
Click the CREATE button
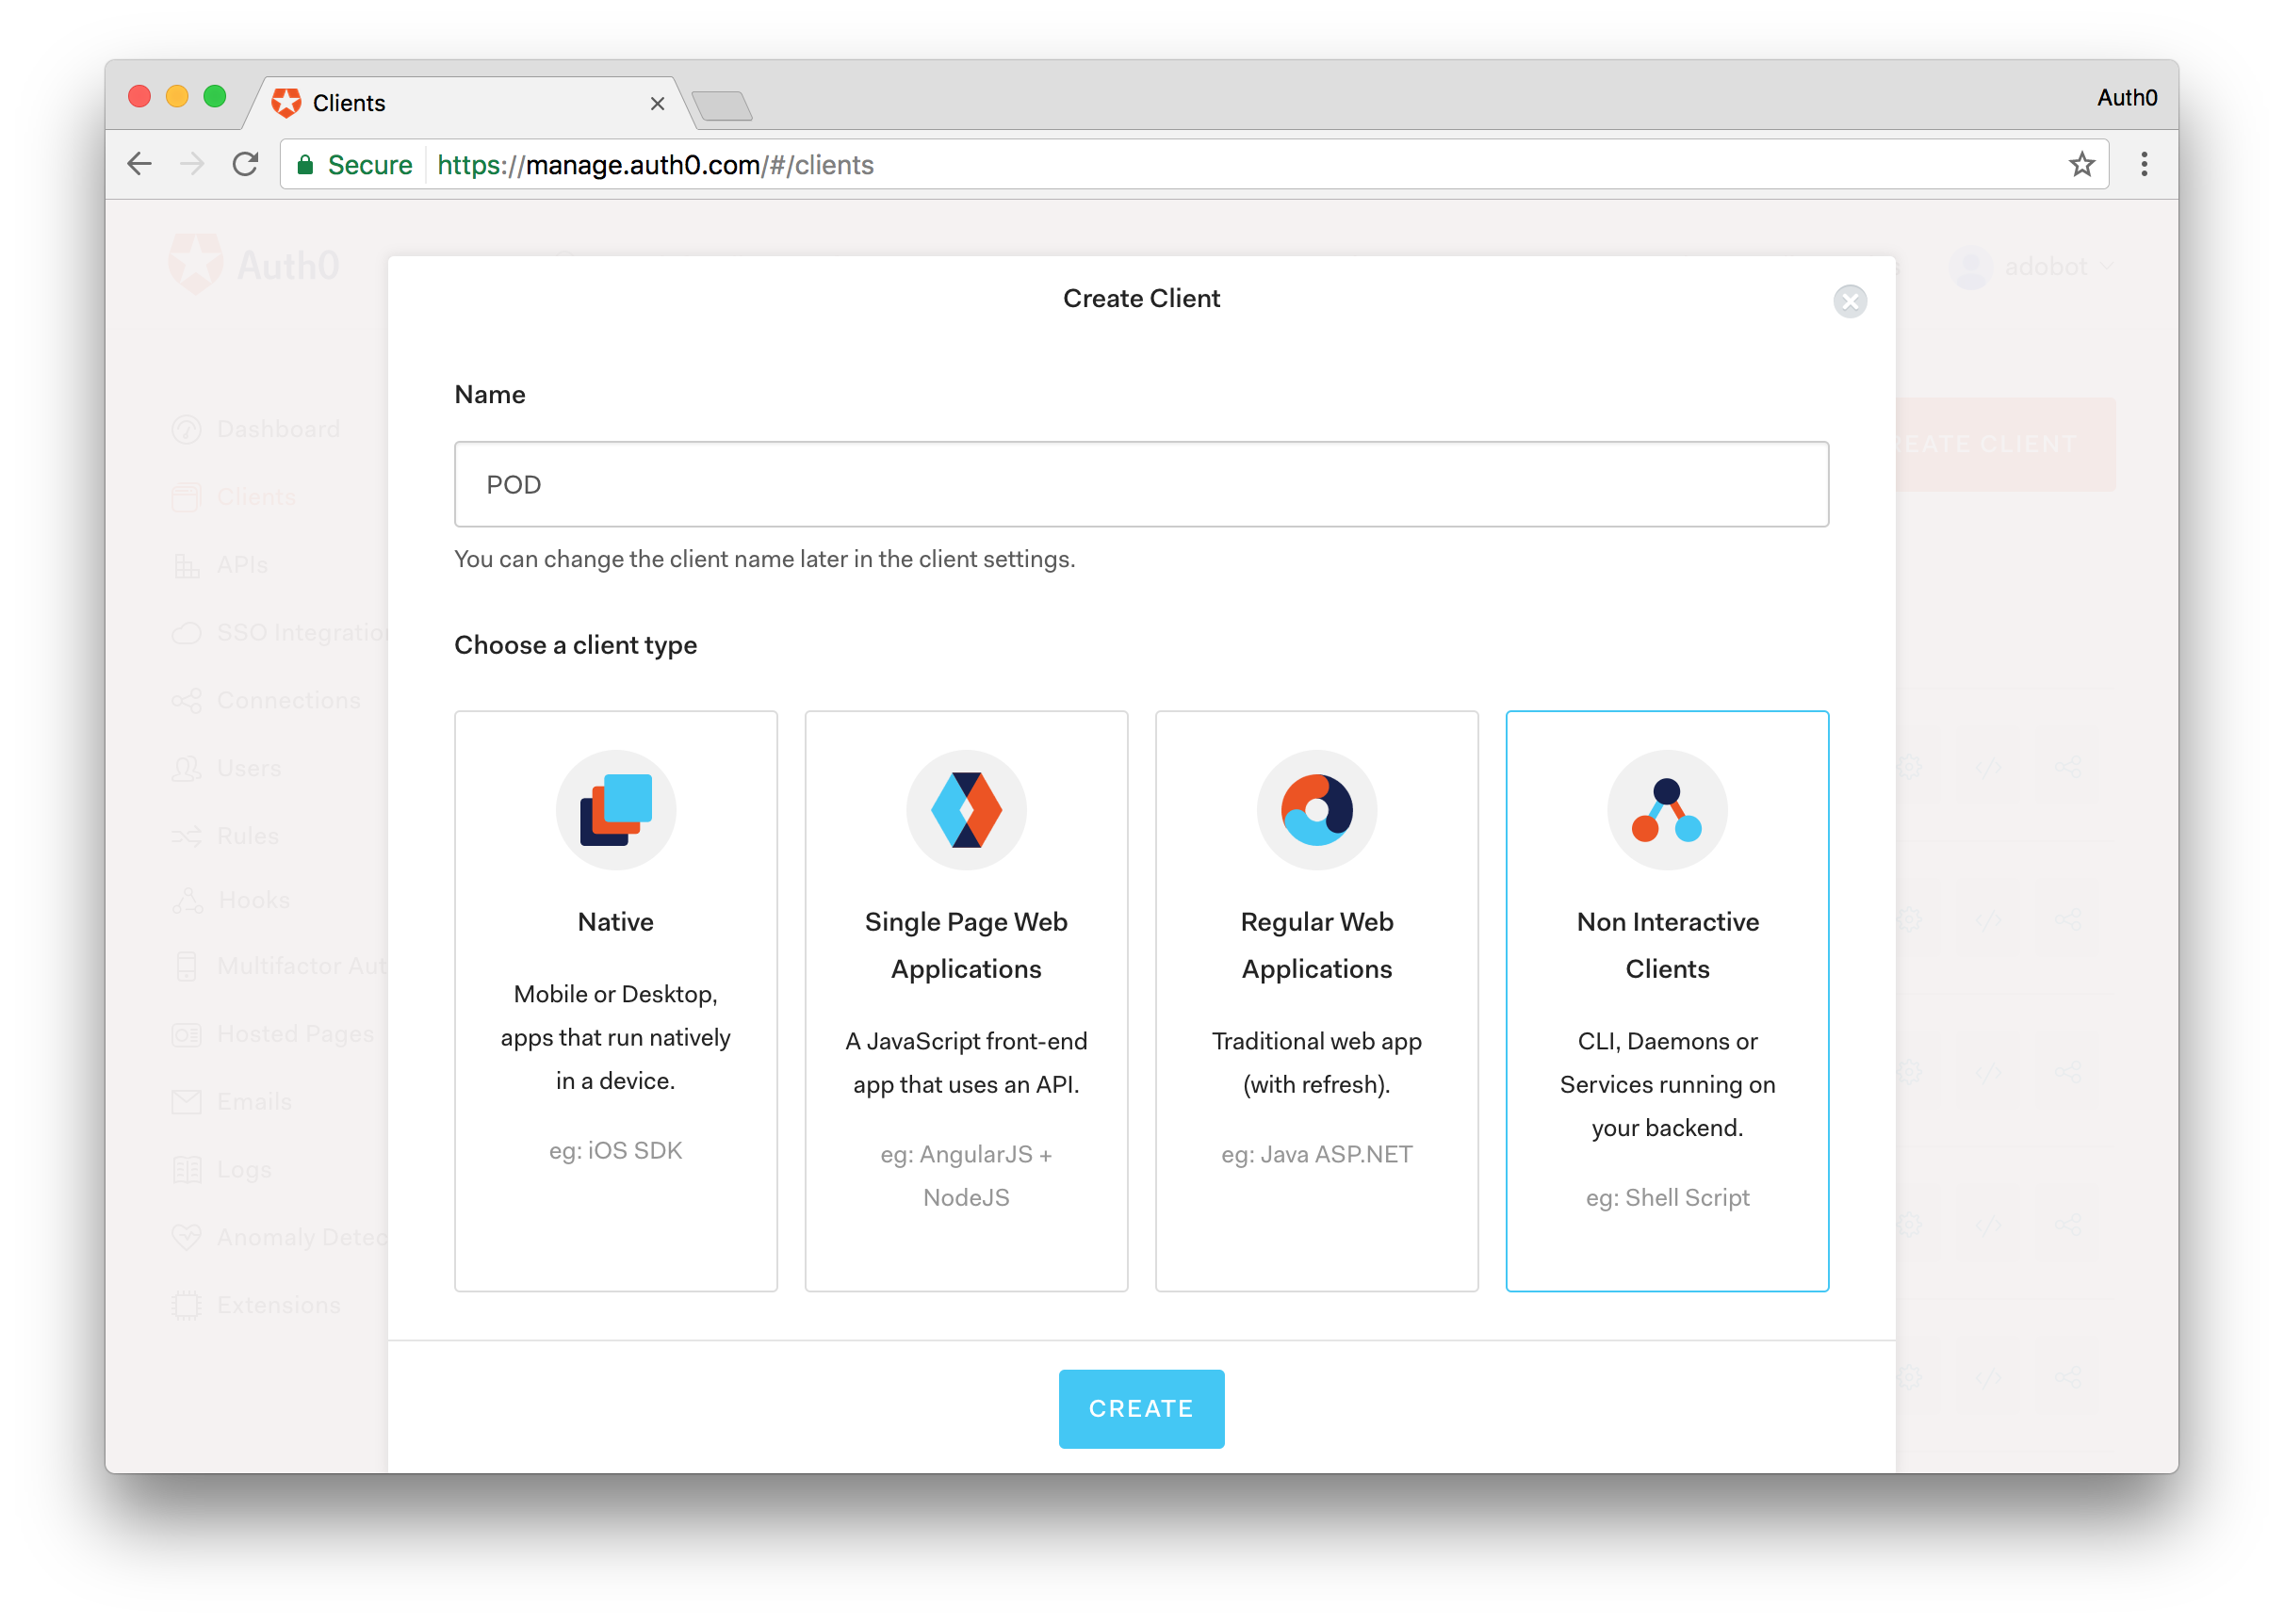pyautogui.click(x=1141, y=1408)
